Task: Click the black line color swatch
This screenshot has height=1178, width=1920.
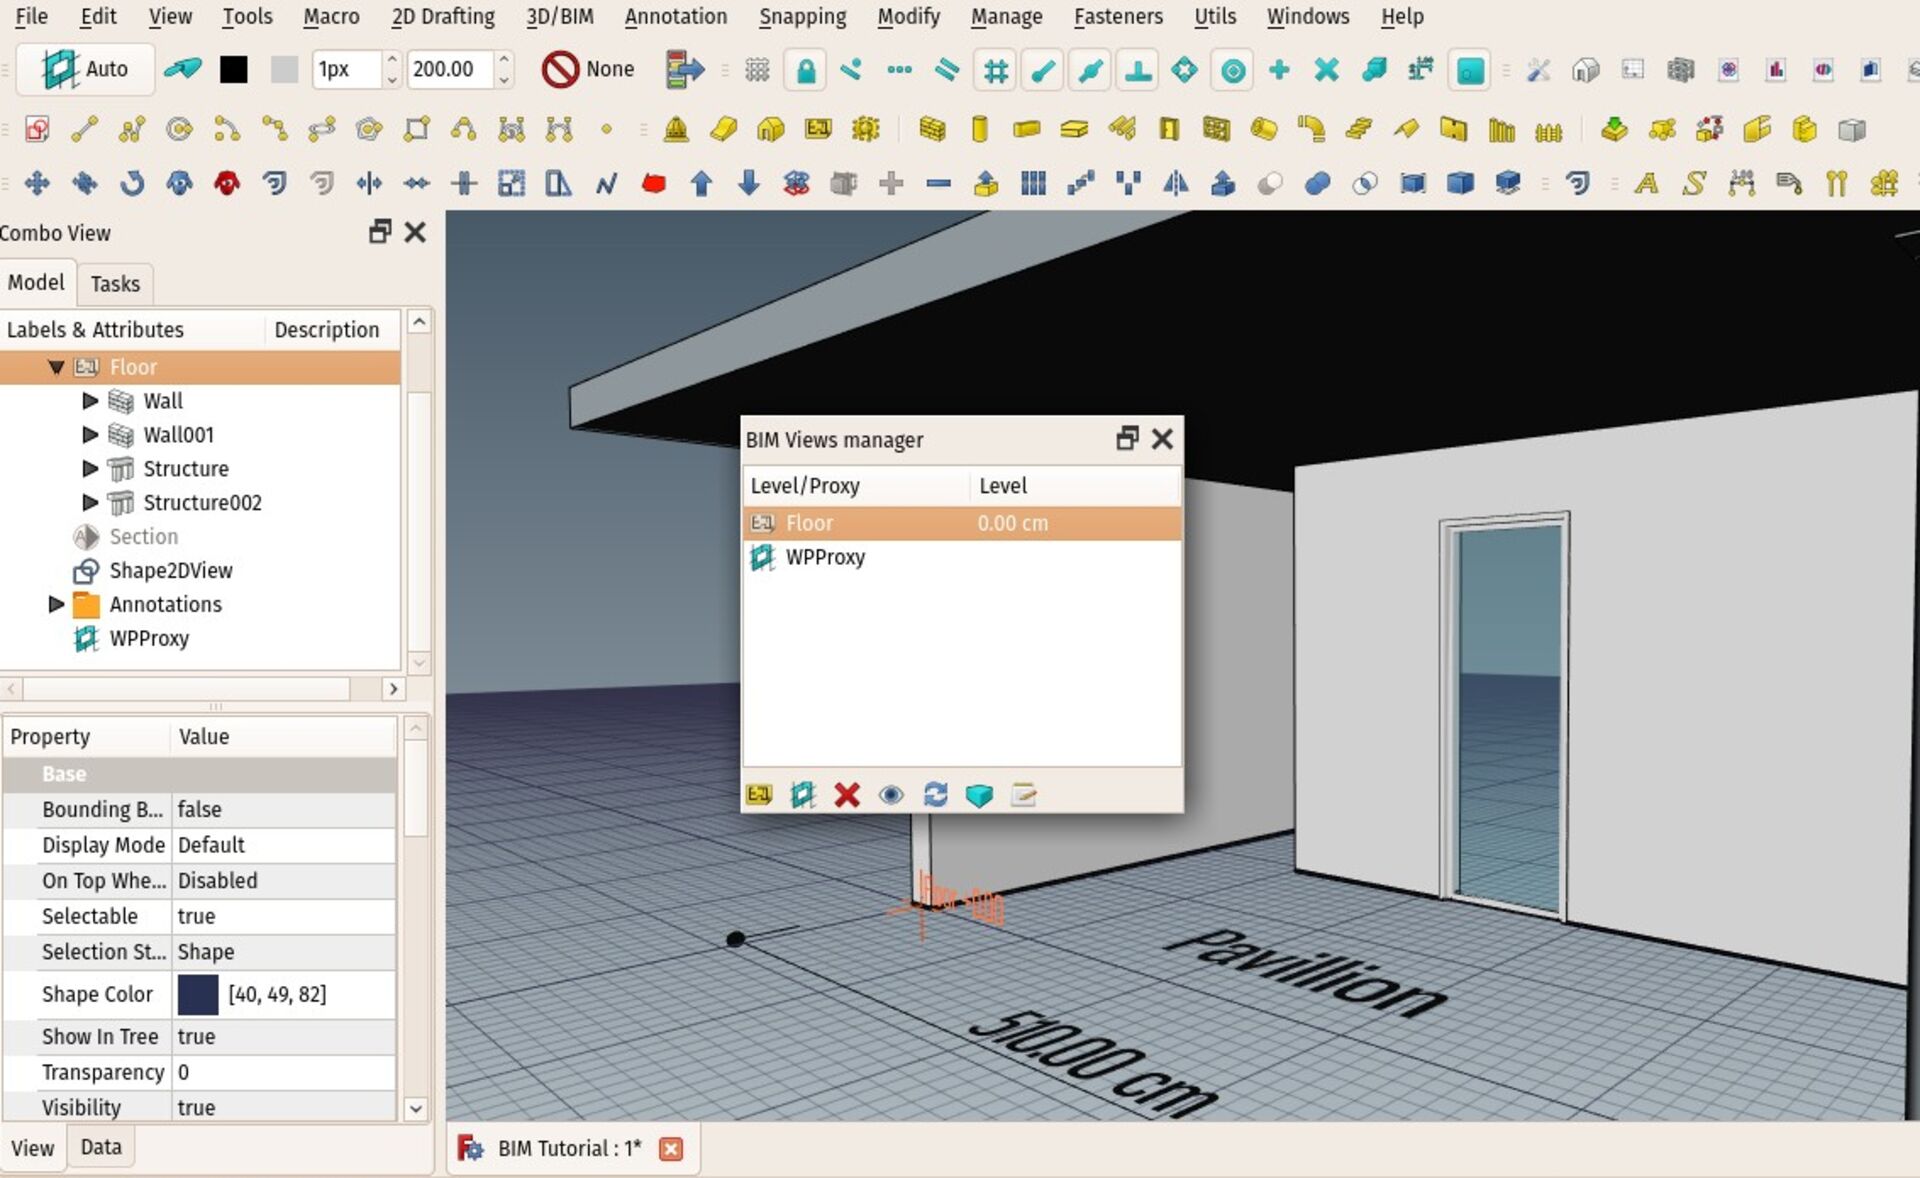Action: (x=234, y=69)
